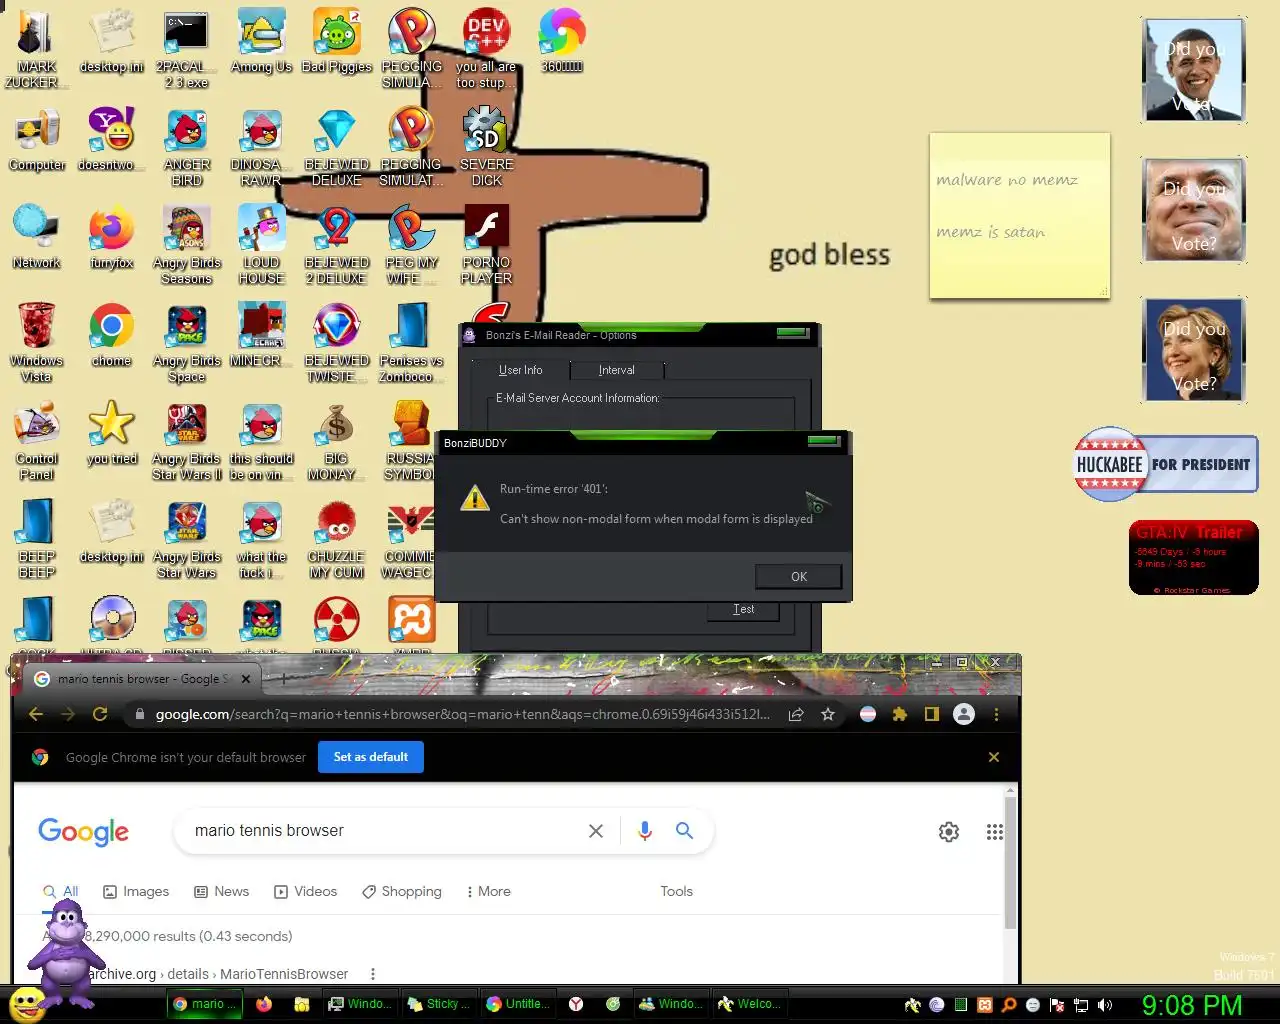Click the Chrome address bar URL
This screenshot has height=1024, width=1280.
(462, 714)
